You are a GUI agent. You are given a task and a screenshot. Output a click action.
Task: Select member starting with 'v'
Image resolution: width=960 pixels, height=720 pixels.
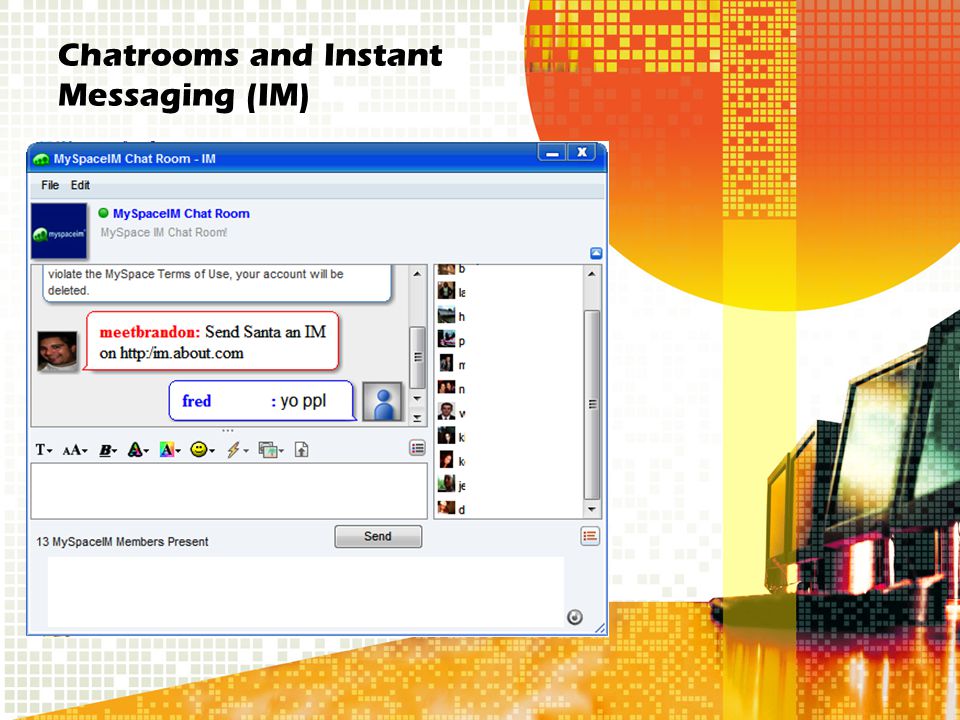(452, 413)
